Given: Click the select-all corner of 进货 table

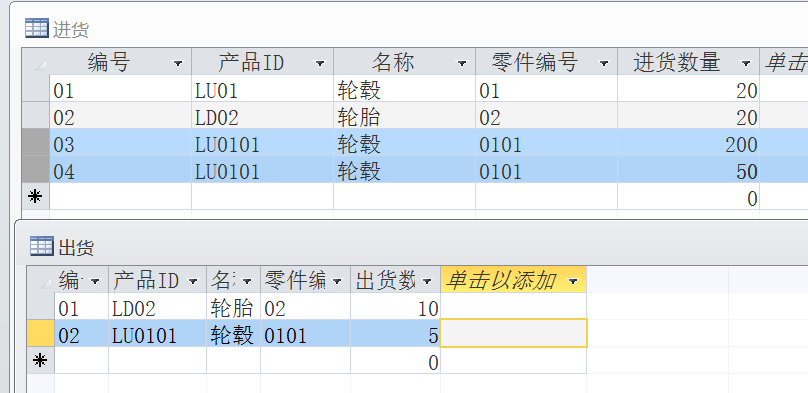Looking at the screenshot, I should 36,62.
